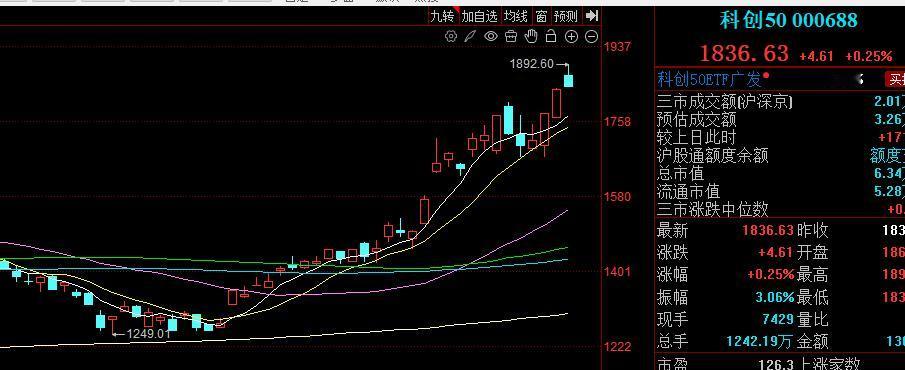The image size is (905, 370).
Task: Click the 总市值 row label
Action: pos(680,173)
